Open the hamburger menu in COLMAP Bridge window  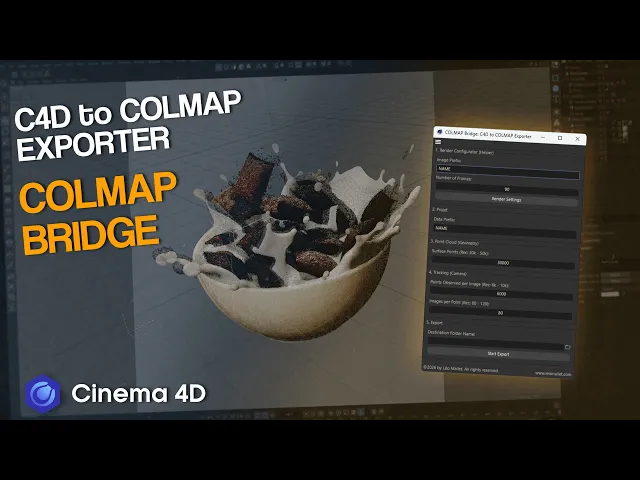438,142
